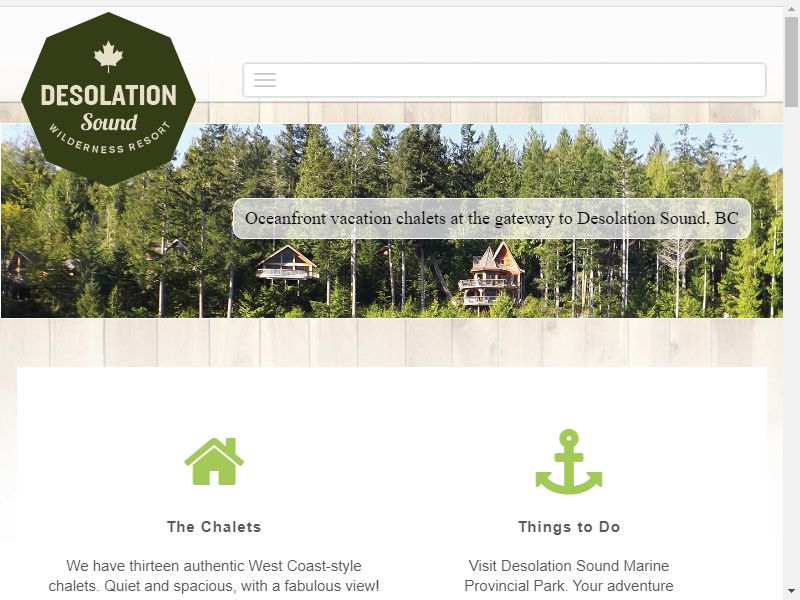The width and height of the screenshot is (800, 600).
Task: Open the Things to Do heading
Action: [569, 527]
